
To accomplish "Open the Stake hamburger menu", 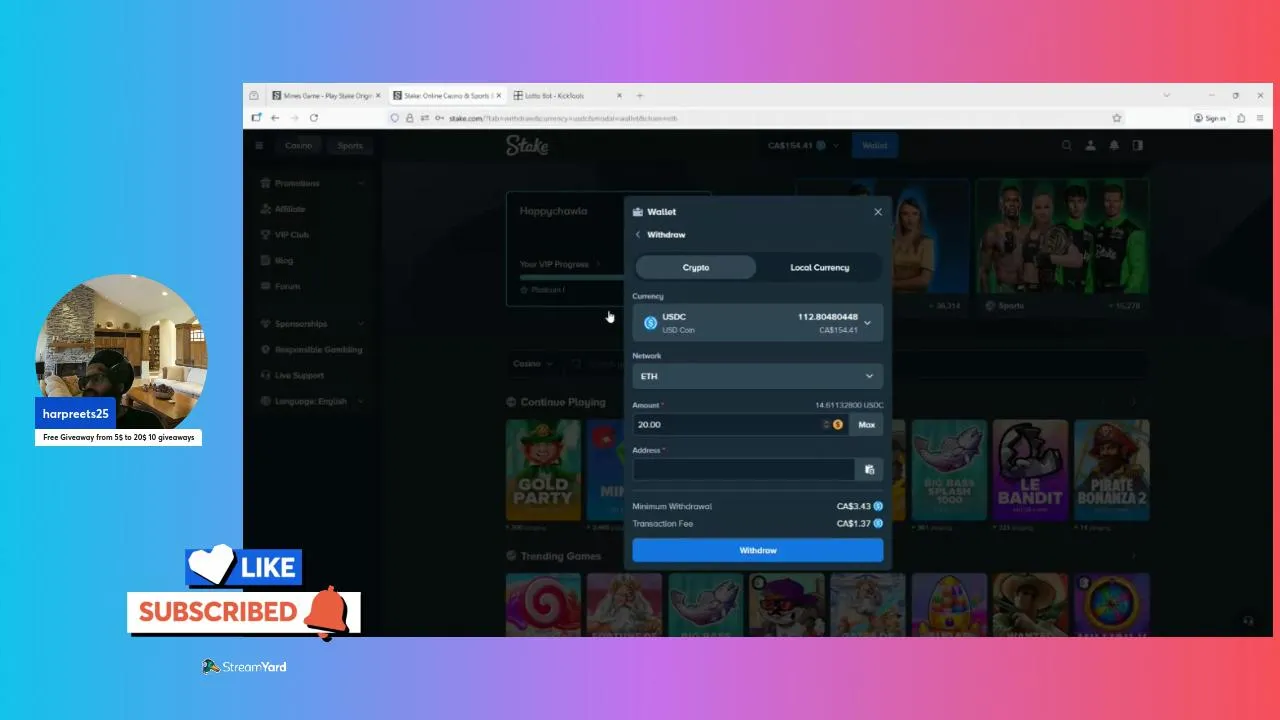I will (x=259, y=145).
